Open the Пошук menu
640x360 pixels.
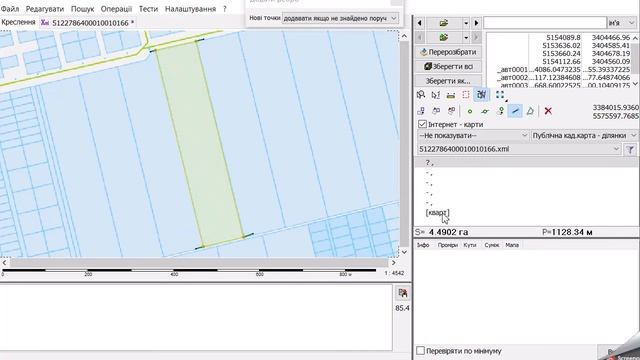click(x=82, y=9)
